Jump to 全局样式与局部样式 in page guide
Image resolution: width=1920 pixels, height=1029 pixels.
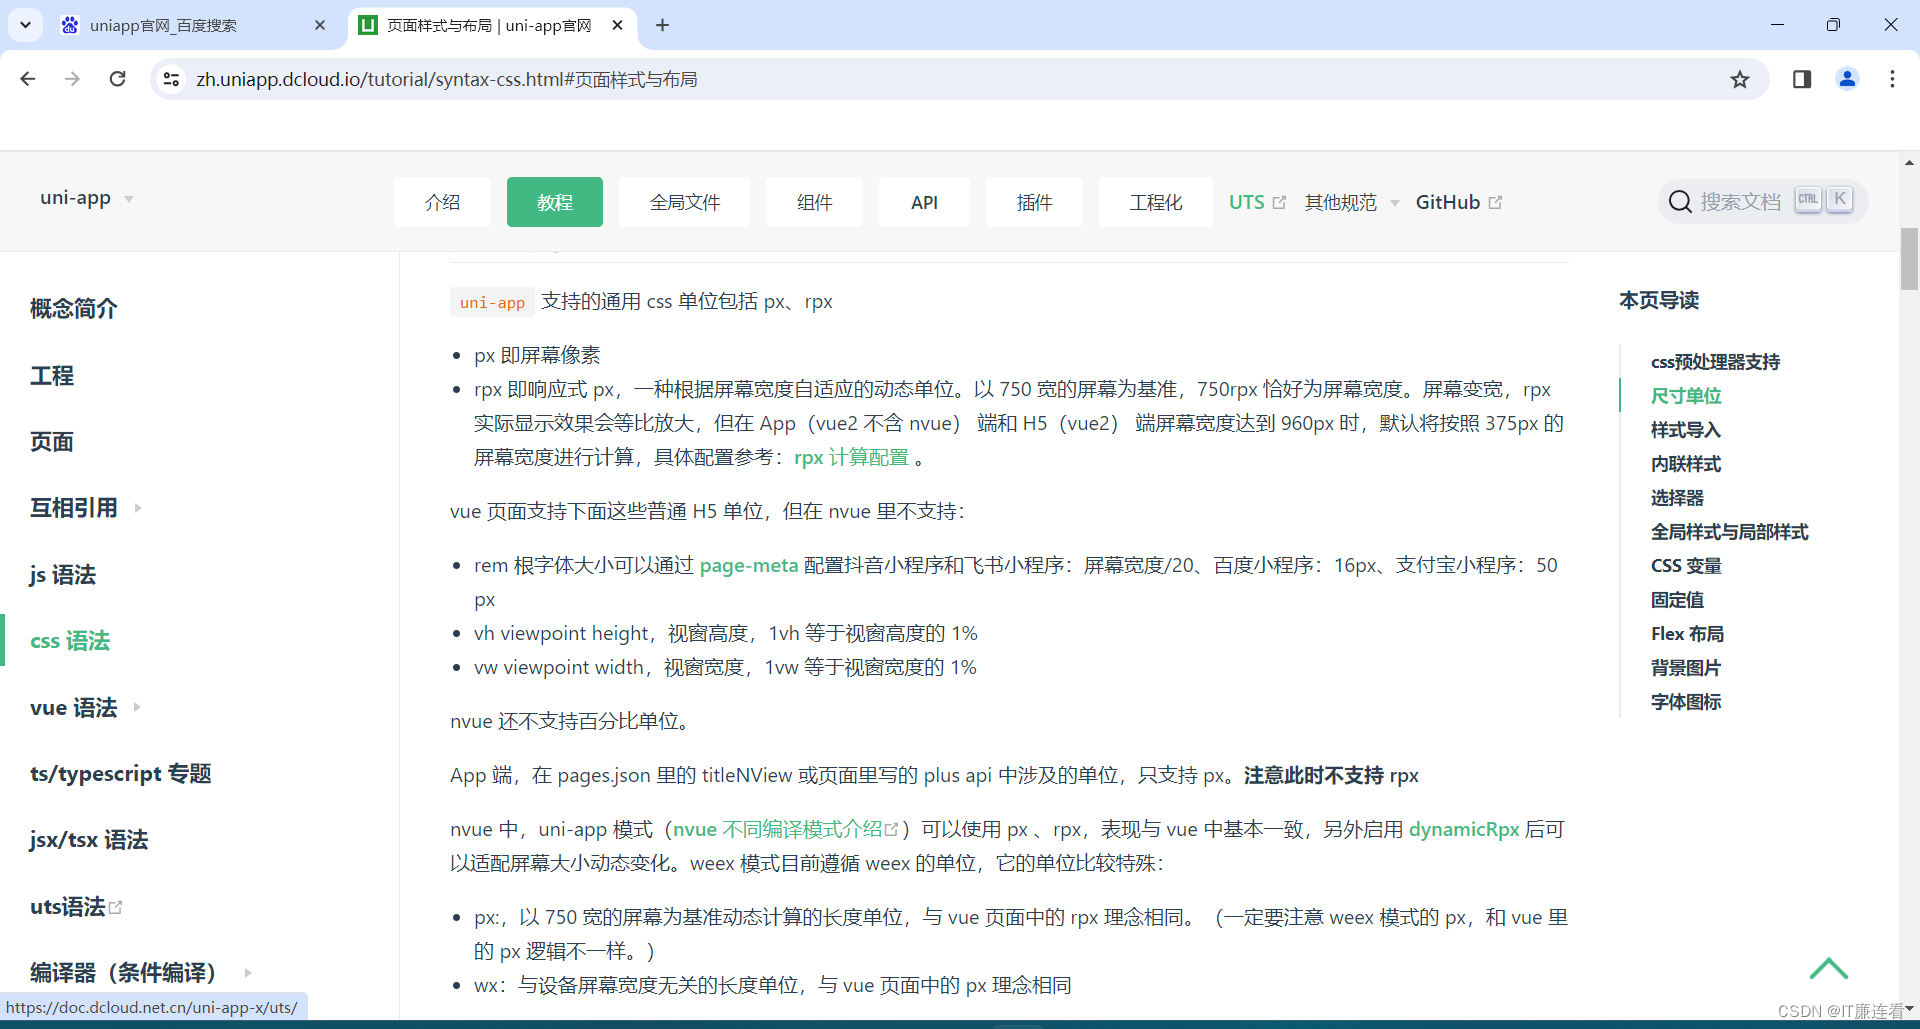(x=1730, y=532)
